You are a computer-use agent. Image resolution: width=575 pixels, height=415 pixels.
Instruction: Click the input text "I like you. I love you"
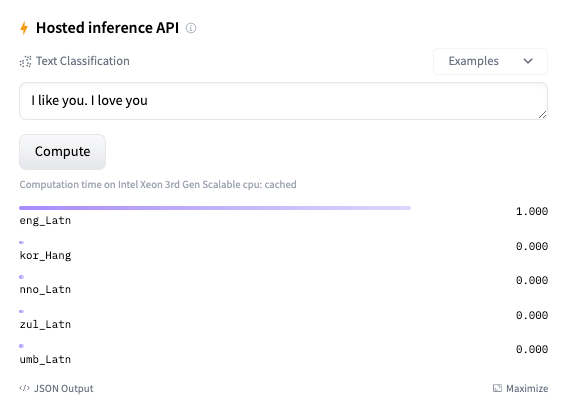89,100
